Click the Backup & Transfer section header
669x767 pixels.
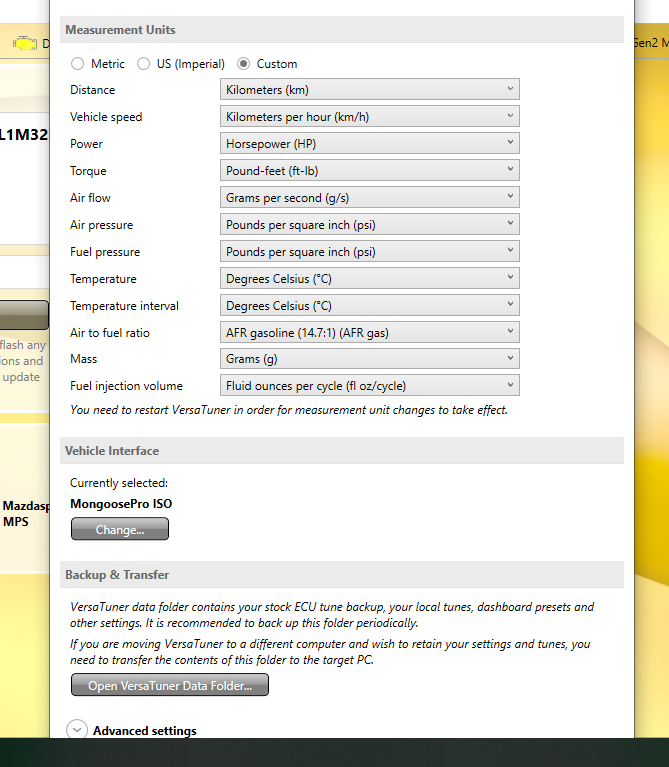pyautogui.click(x=342, y=574)
